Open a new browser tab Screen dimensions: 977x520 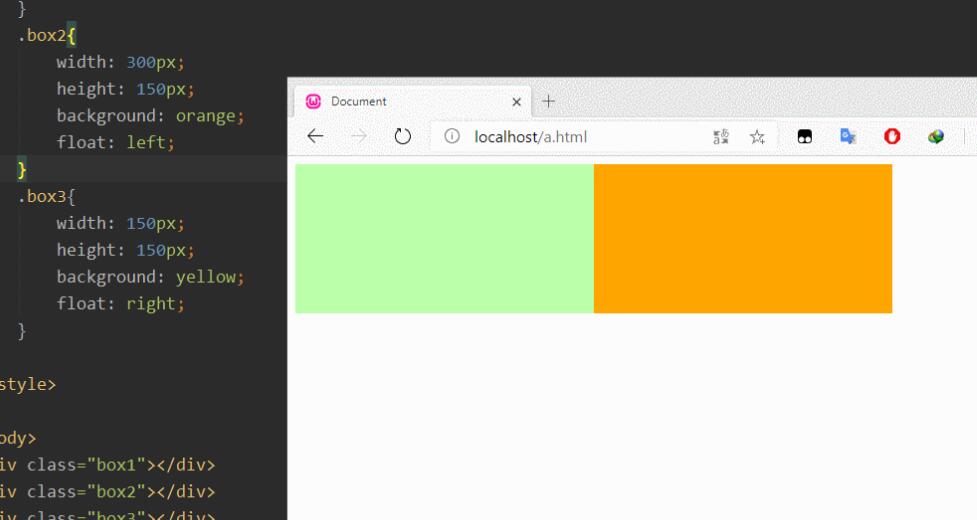[x=548, y=101]
